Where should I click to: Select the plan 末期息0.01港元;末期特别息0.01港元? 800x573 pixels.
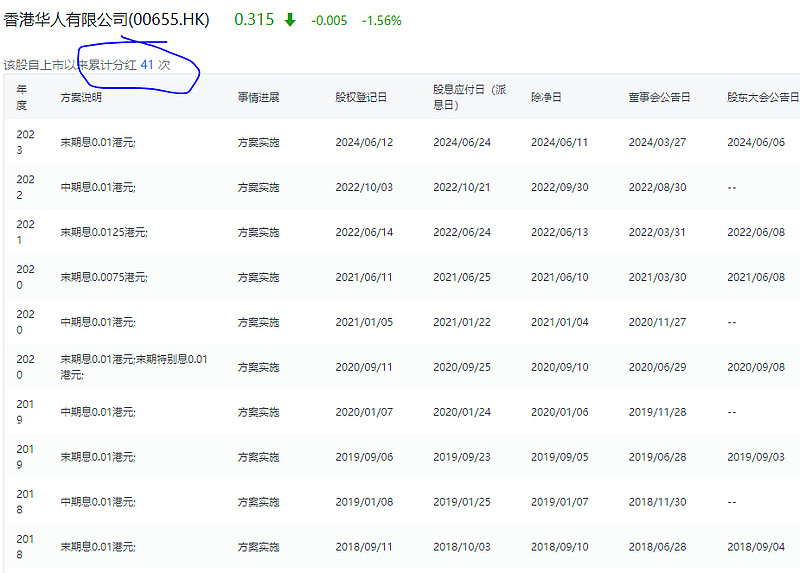[x=134, y=367]
